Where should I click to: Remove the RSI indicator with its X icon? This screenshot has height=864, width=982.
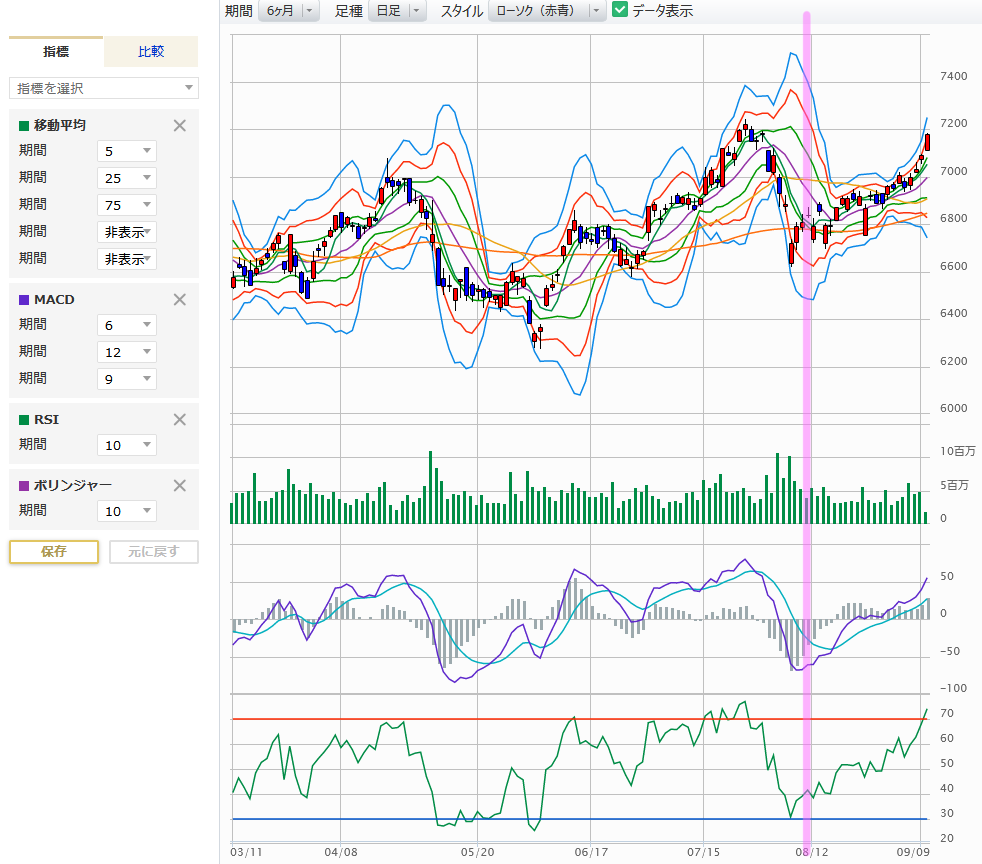tap(180, 420)
